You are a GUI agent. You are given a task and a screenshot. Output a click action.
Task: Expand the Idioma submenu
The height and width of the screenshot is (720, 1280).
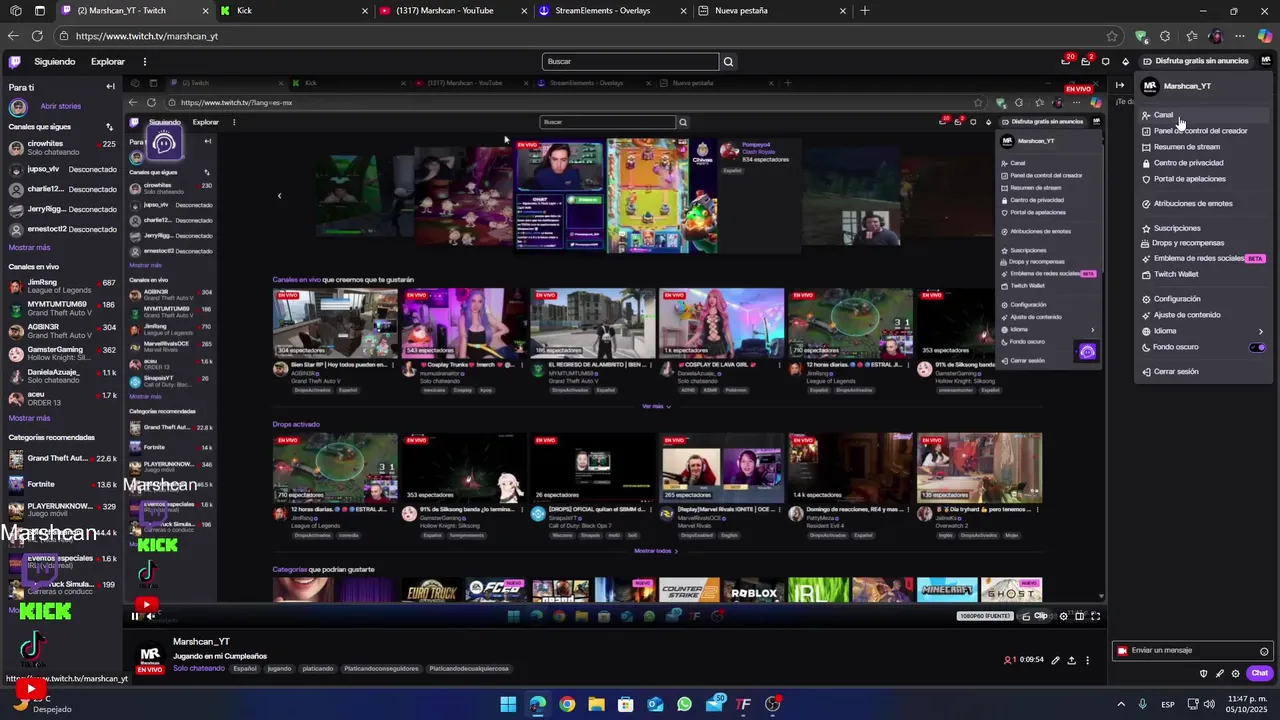(1203, 331)
